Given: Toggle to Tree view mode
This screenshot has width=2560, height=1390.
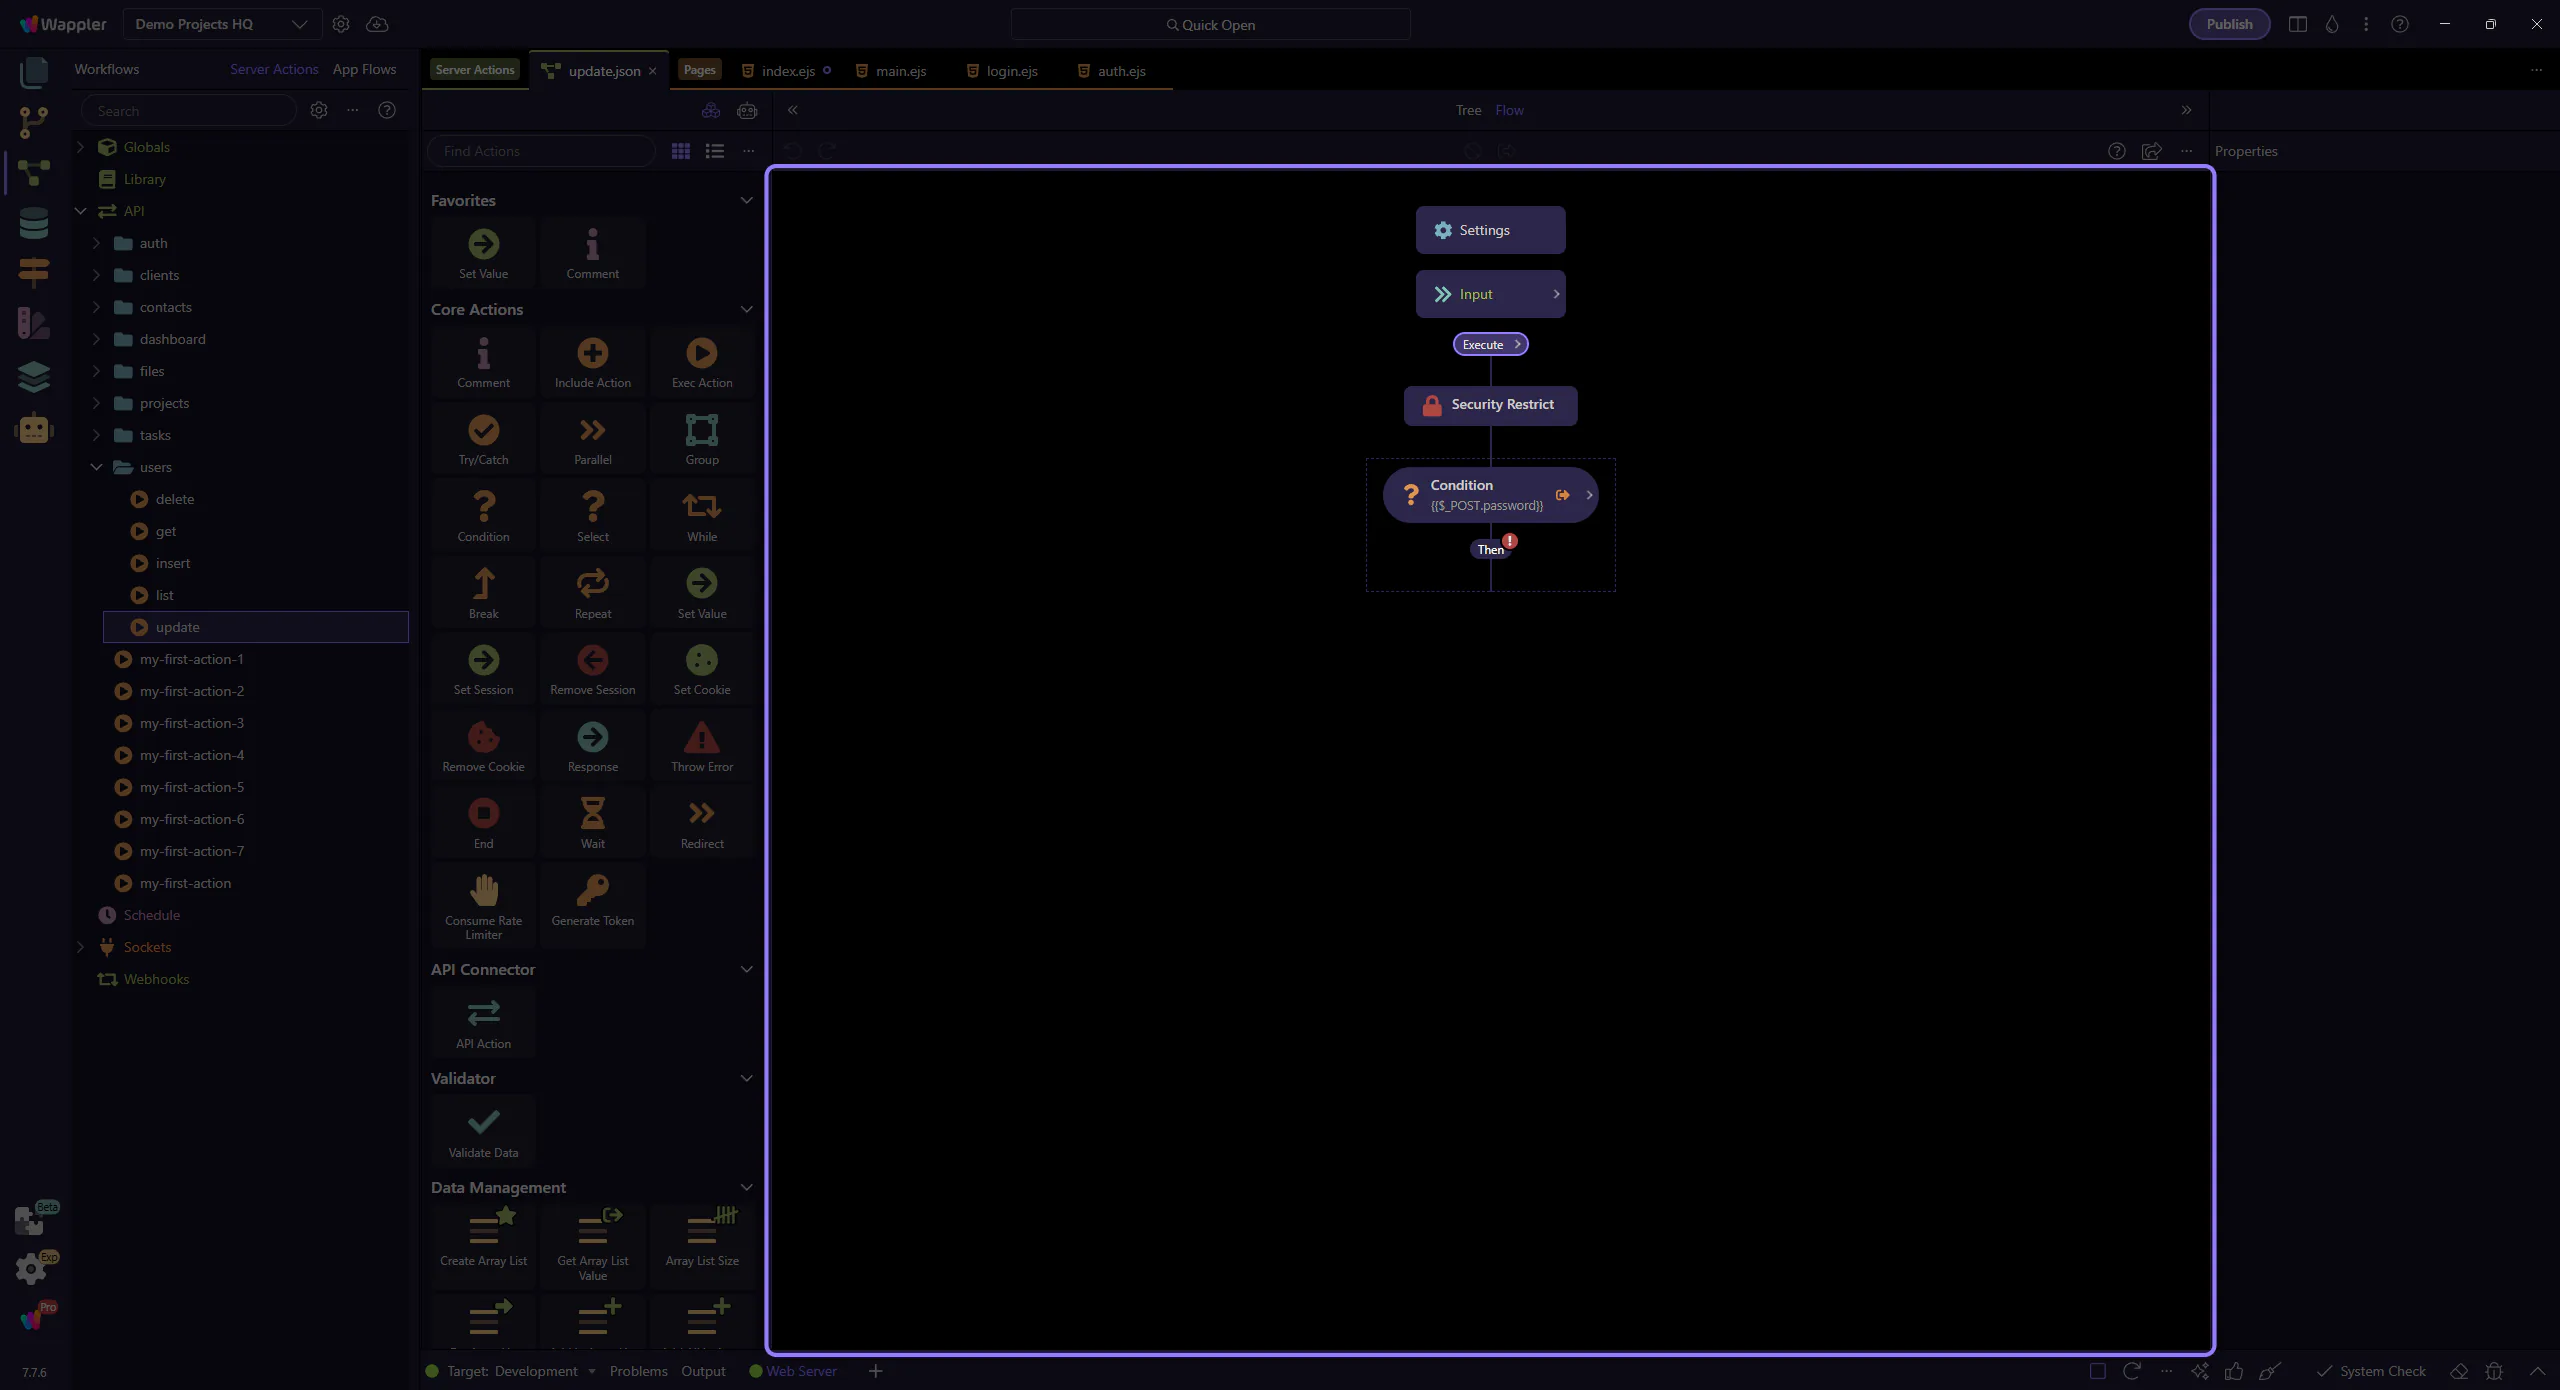Looking at the screenshot, I should 1468,110.
